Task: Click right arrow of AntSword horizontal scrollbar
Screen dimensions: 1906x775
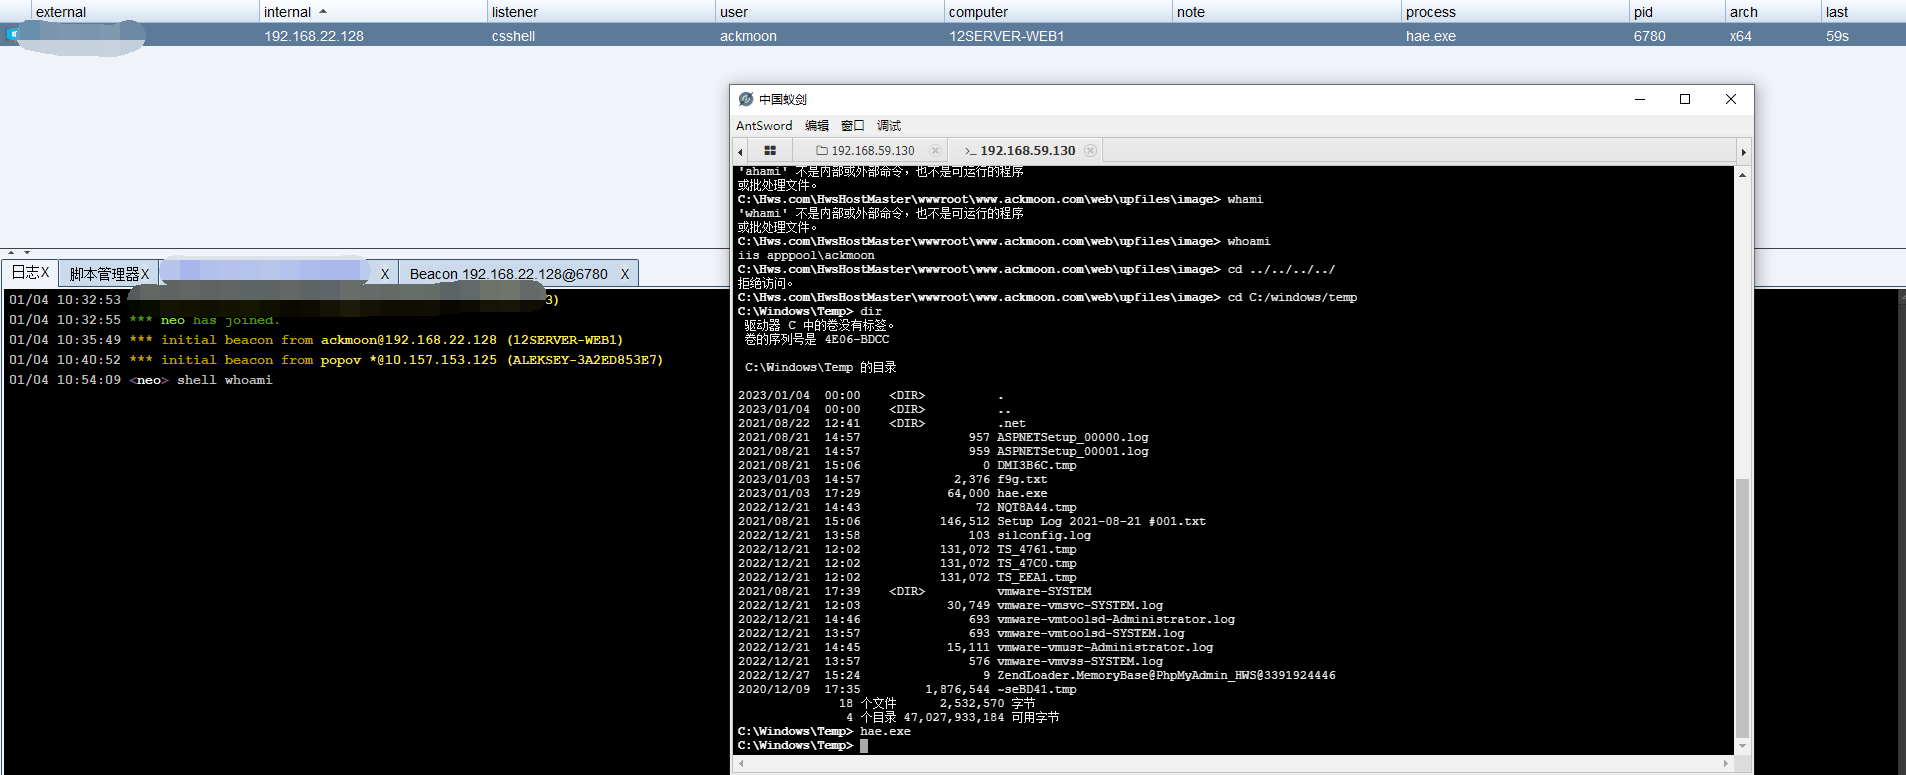Action: click(1726, 764)
